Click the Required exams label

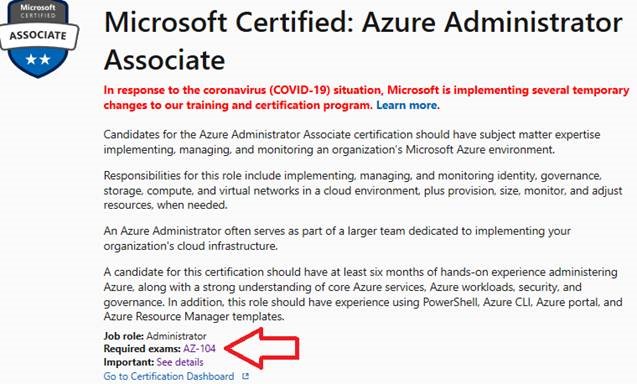pyautogui.click(x=142, y=349)
